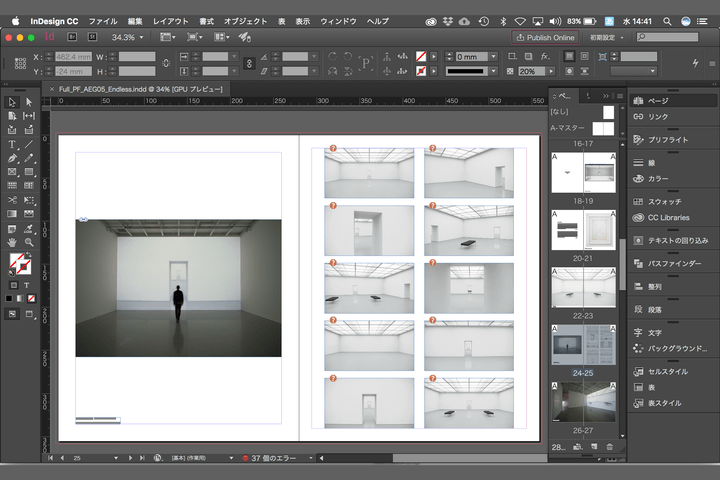Switch to the Hand tool
This screenshot has height=480, width=720.
click(x=12, y=242)
